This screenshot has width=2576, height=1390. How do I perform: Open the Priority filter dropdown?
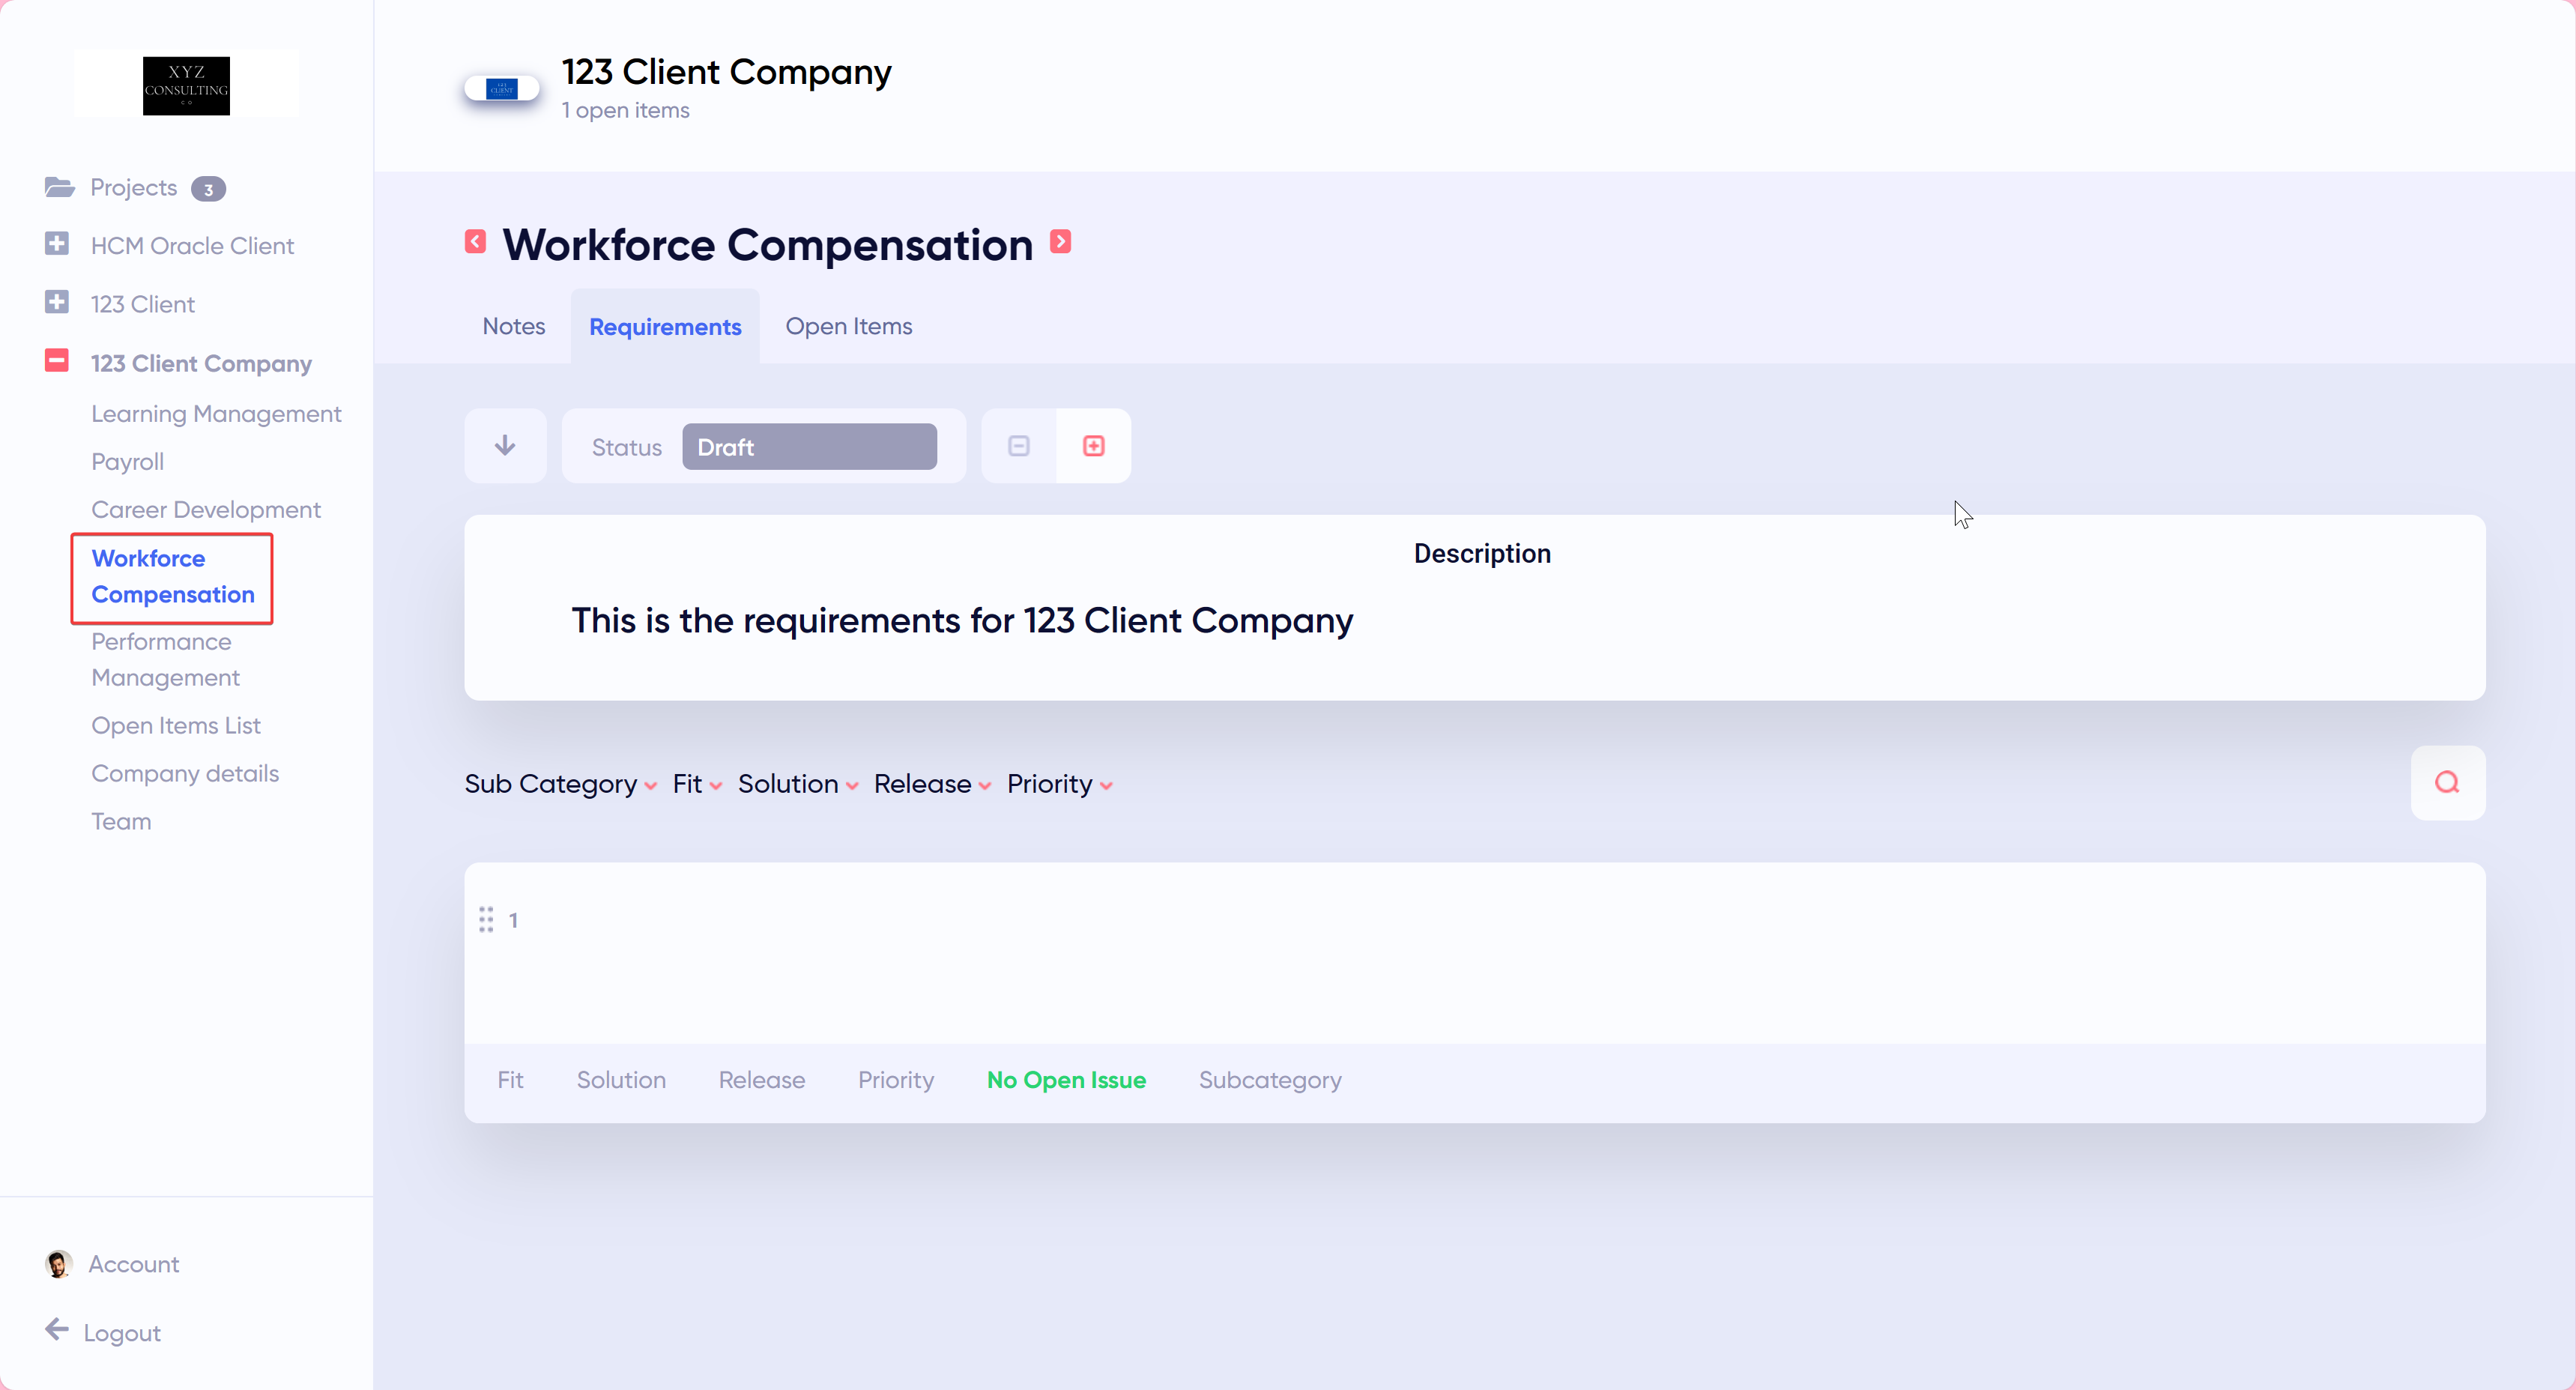pos(1059,784)
